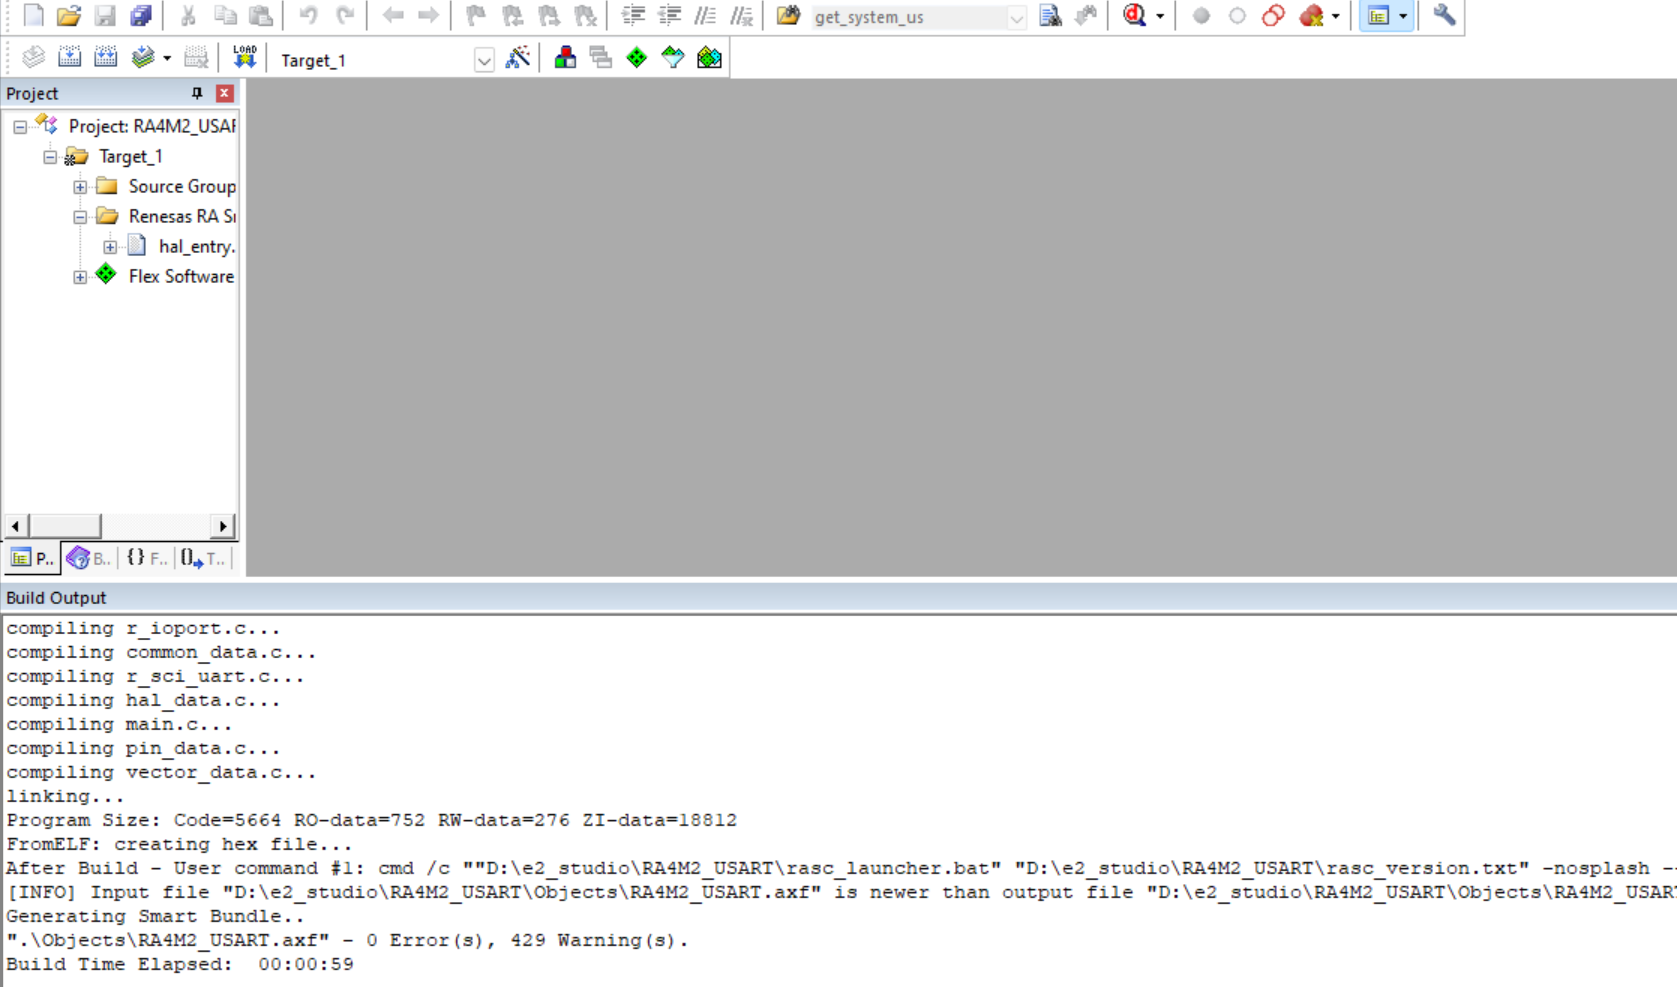Collapse Target_1 tree node
Image resolution: width=1677 pixels, height=987 pixels.
coord(50,157)
